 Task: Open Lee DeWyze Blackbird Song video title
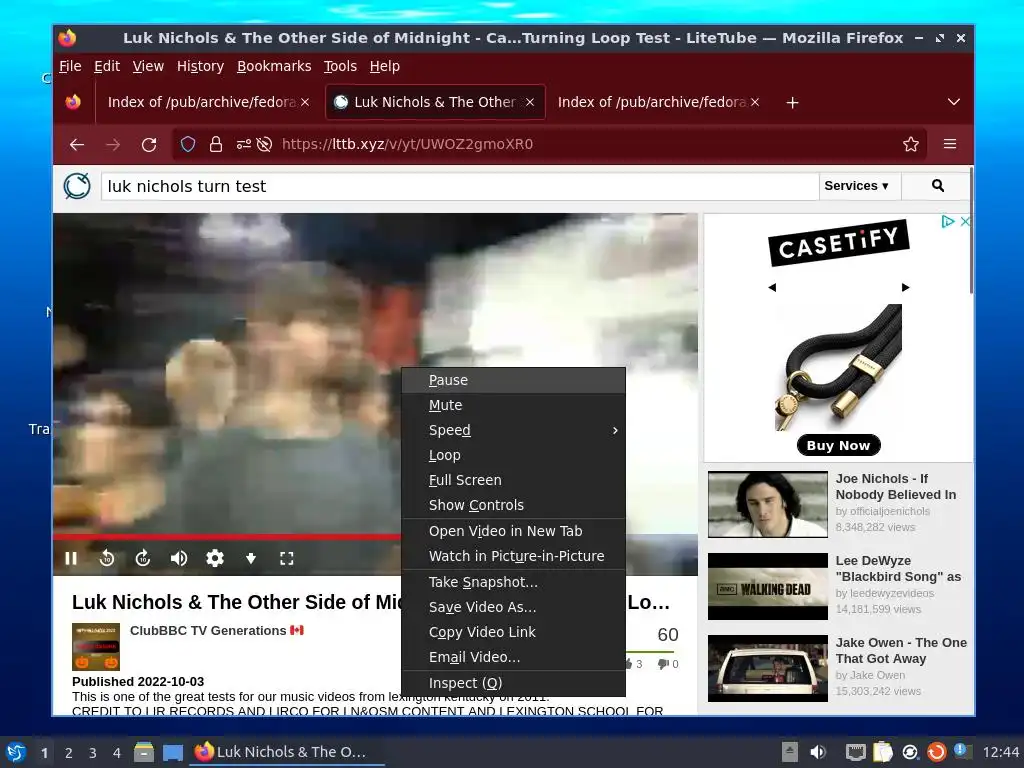pos(898,569)
